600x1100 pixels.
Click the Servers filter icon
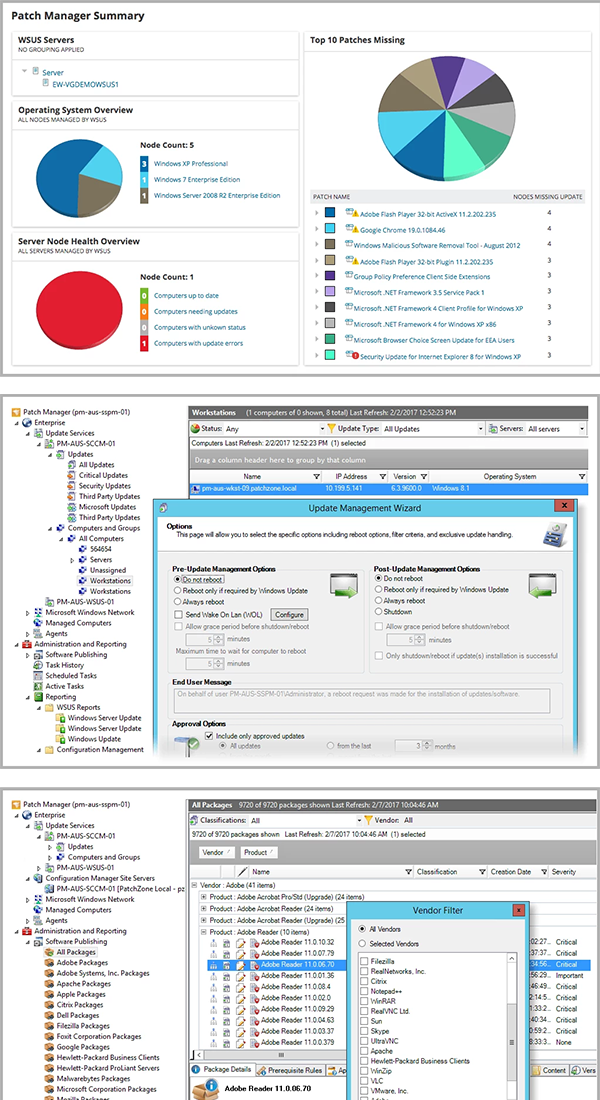point(493,428)
